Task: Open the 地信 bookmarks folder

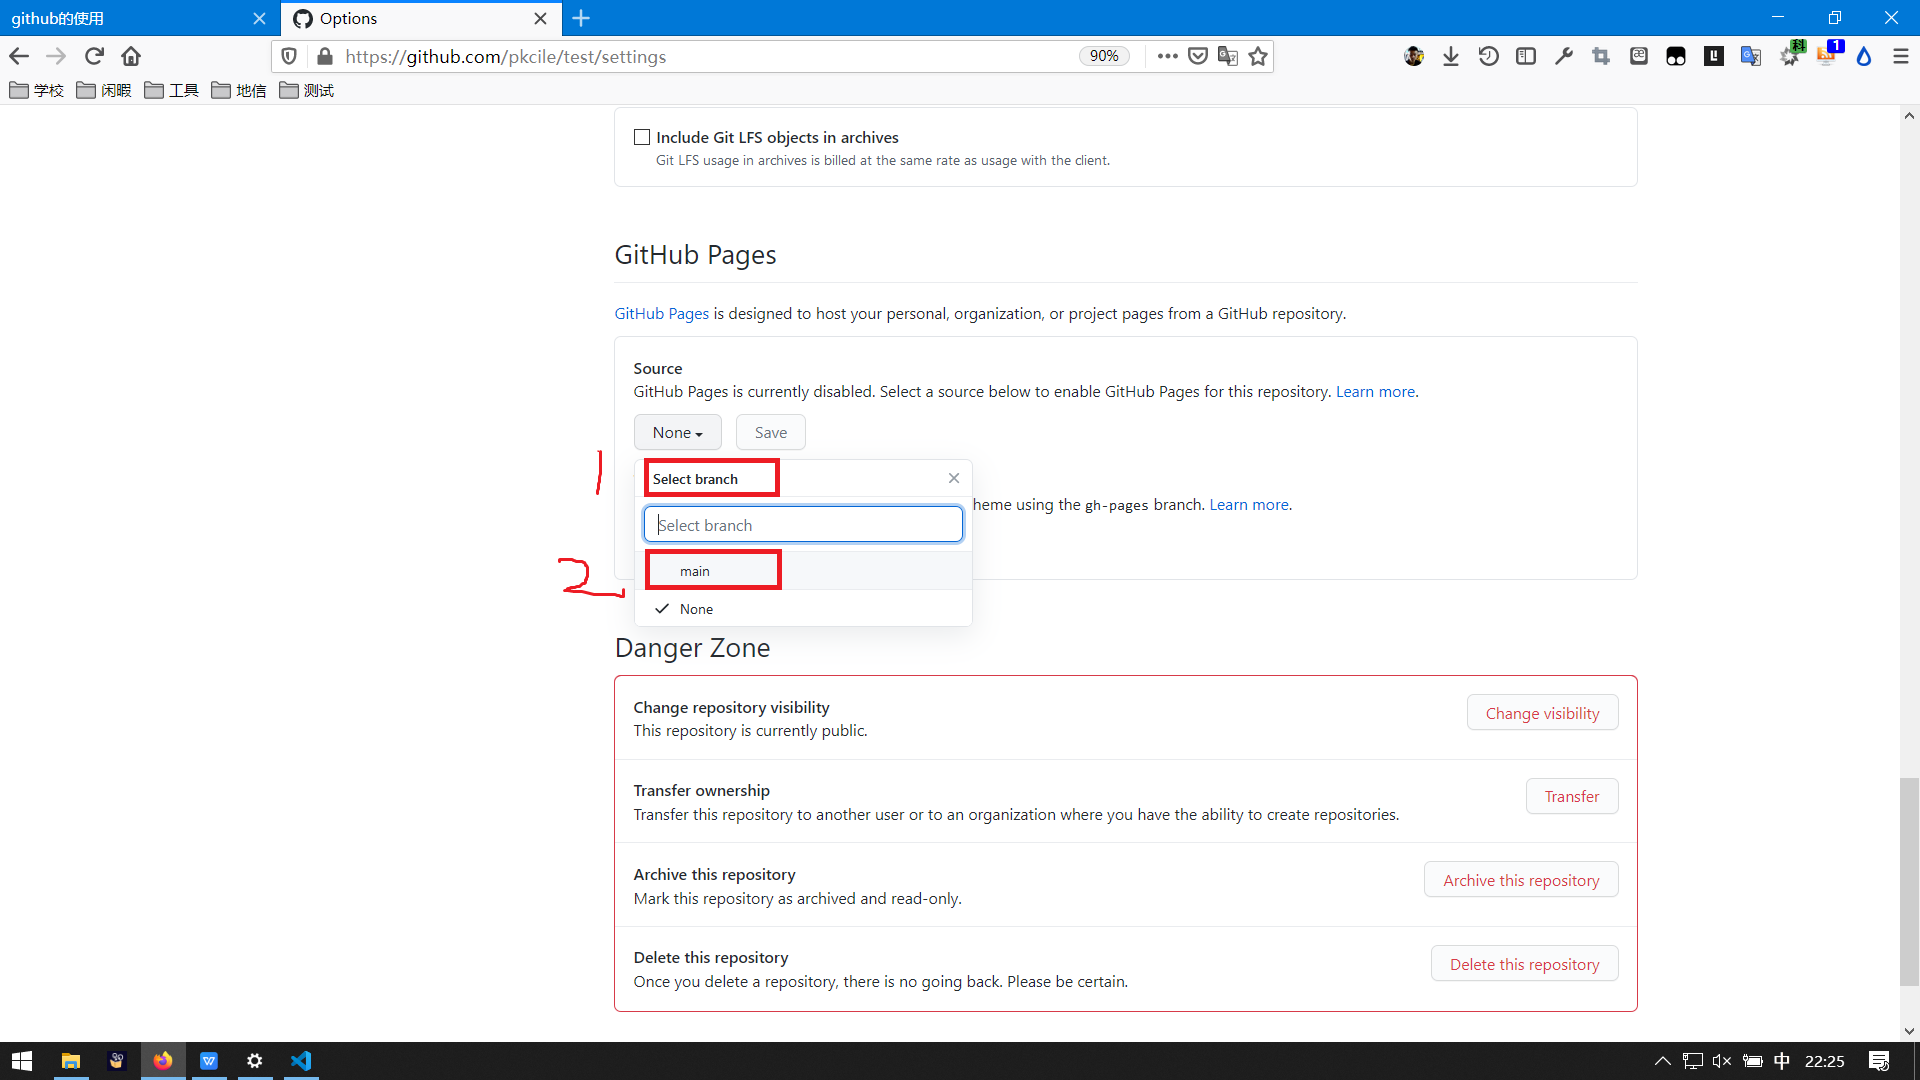Action: pyautogui.click(x=239, y=90)
